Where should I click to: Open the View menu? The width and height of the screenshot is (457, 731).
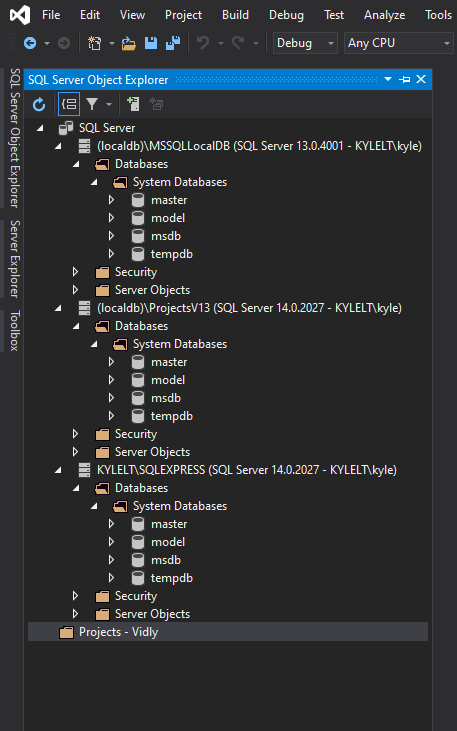pyautogui.click(x=132, y=15)
